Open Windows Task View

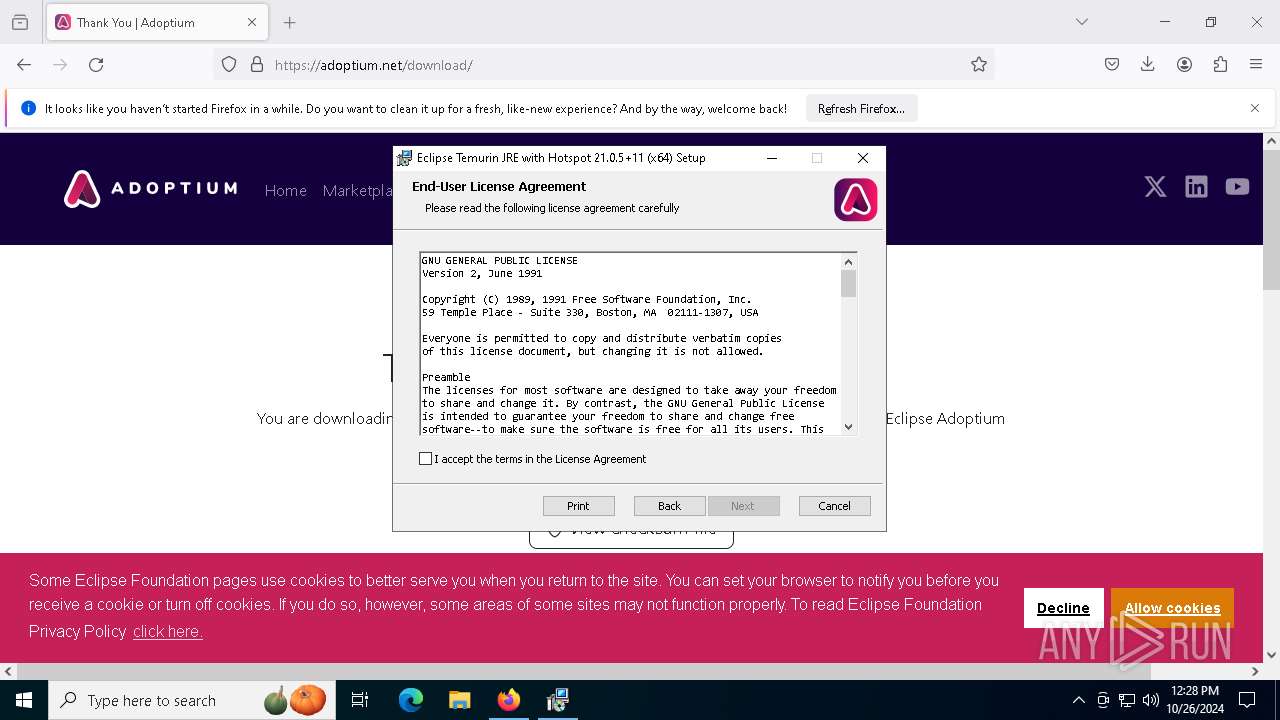(x=360, y=700)
